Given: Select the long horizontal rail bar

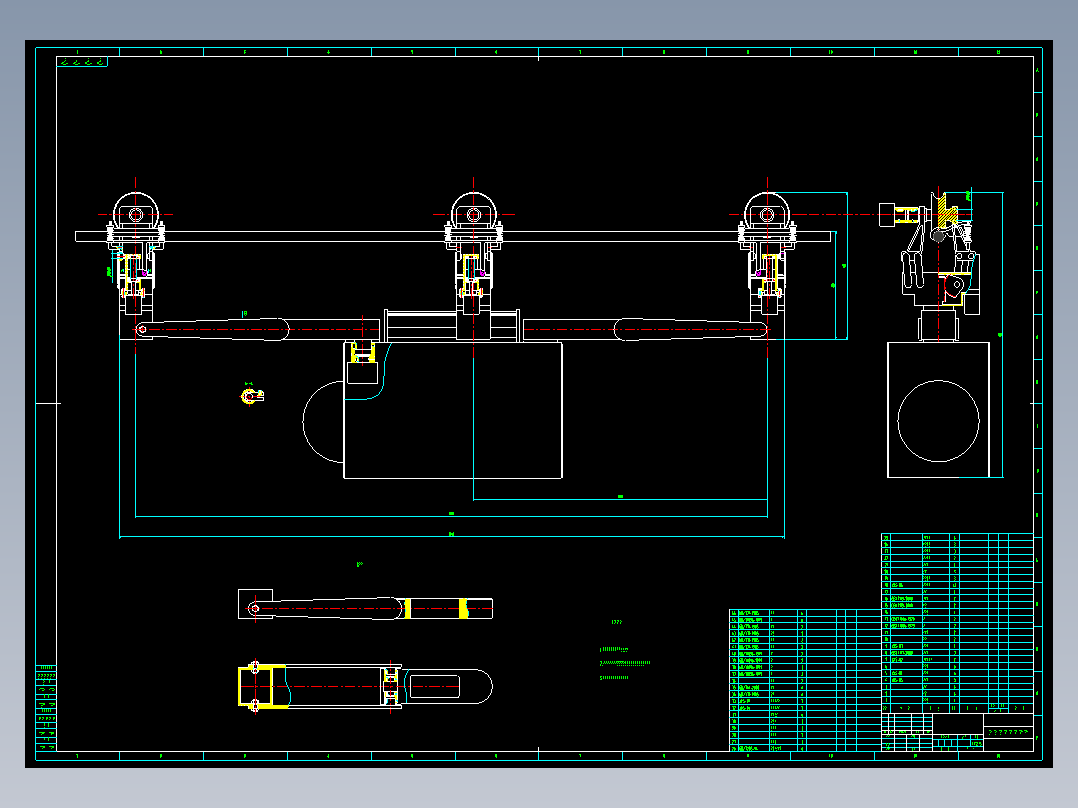Looking at the screenshot, I should [x=453, y=237].
